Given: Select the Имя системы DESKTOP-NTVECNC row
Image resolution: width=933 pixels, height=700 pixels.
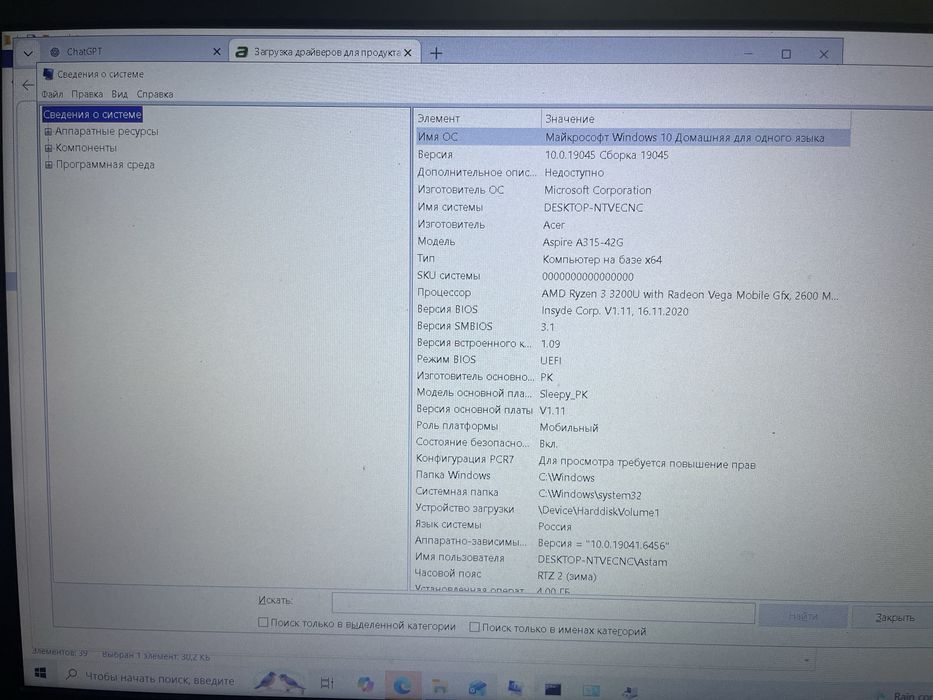Looking at the screenshot, I should (x=632, y=207).
